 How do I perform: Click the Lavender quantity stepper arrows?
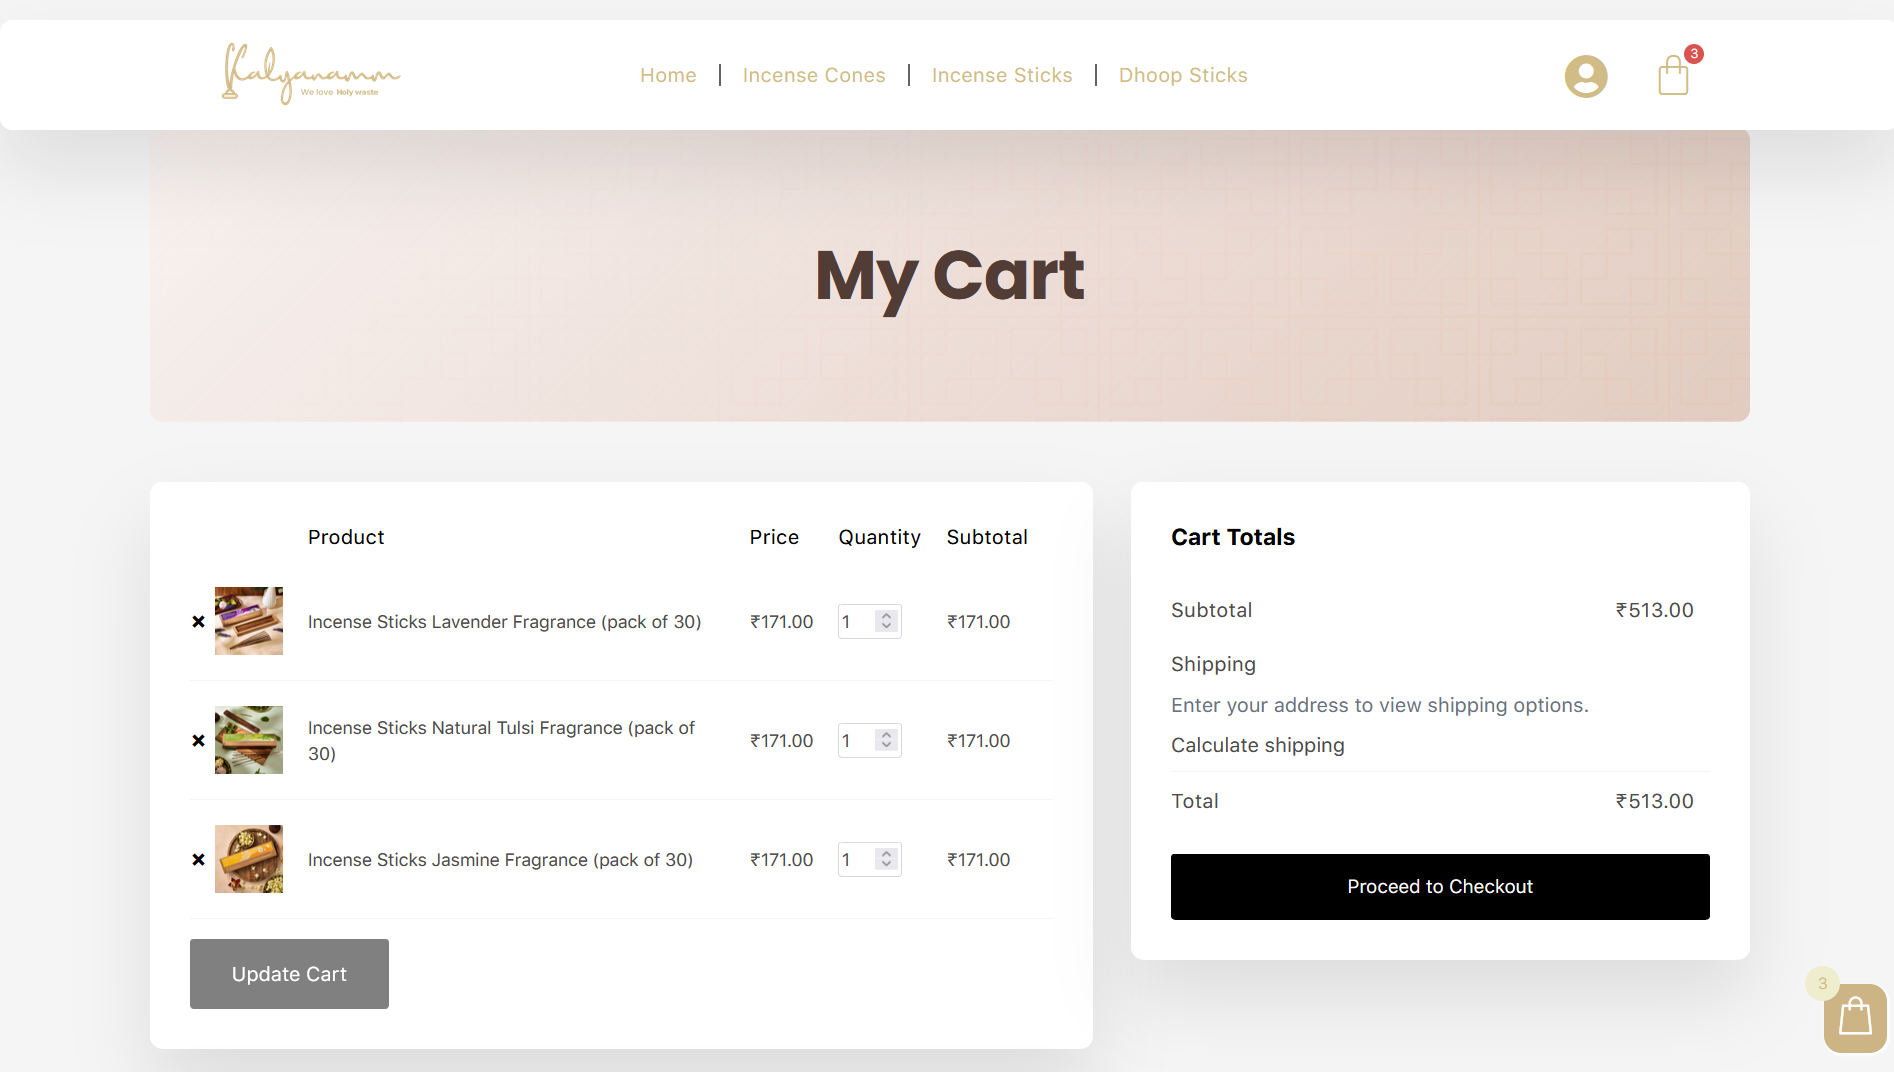(x=886, y=621)
